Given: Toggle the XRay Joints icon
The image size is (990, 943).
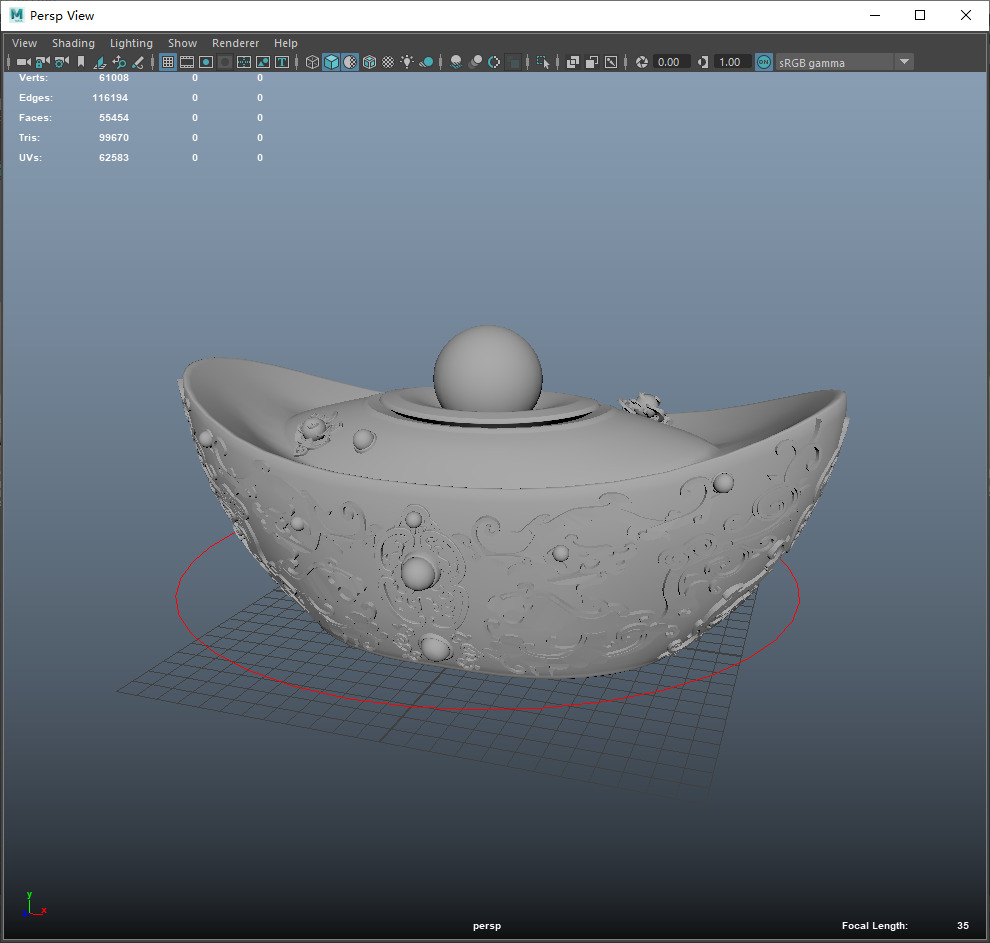Looking at the screenshot, I should click(611, 62).
